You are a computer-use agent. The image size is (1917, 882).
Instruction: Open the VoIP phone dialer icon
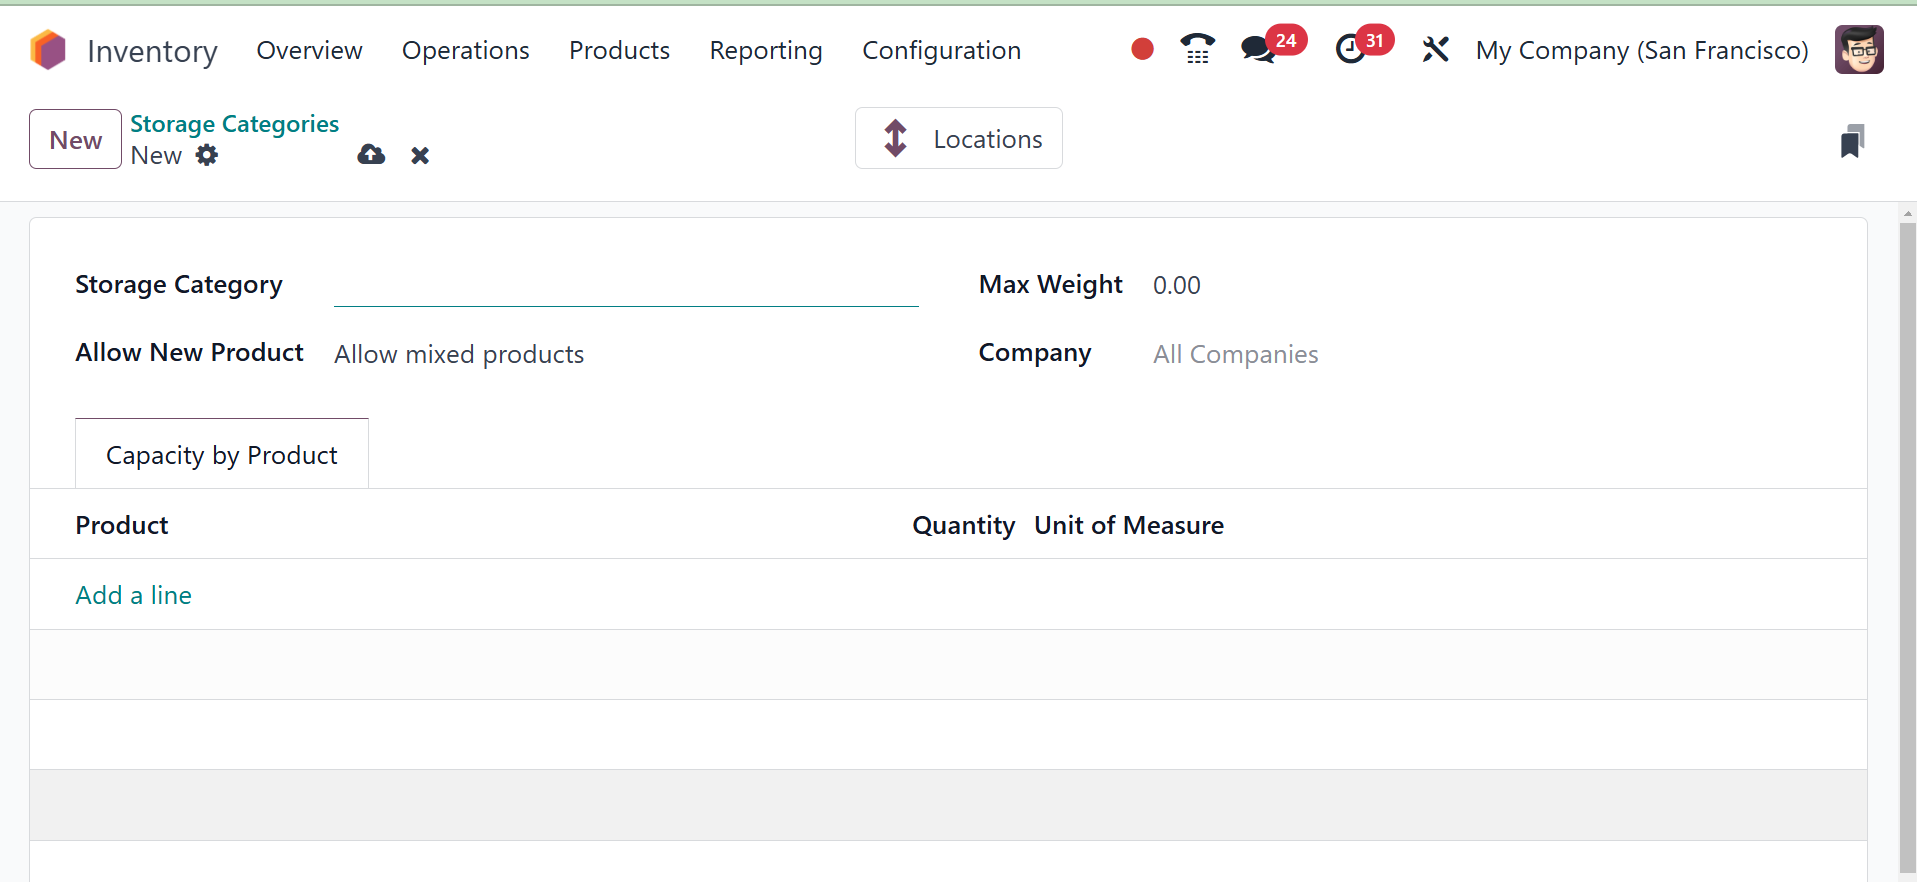click(x=1197, y=49)
